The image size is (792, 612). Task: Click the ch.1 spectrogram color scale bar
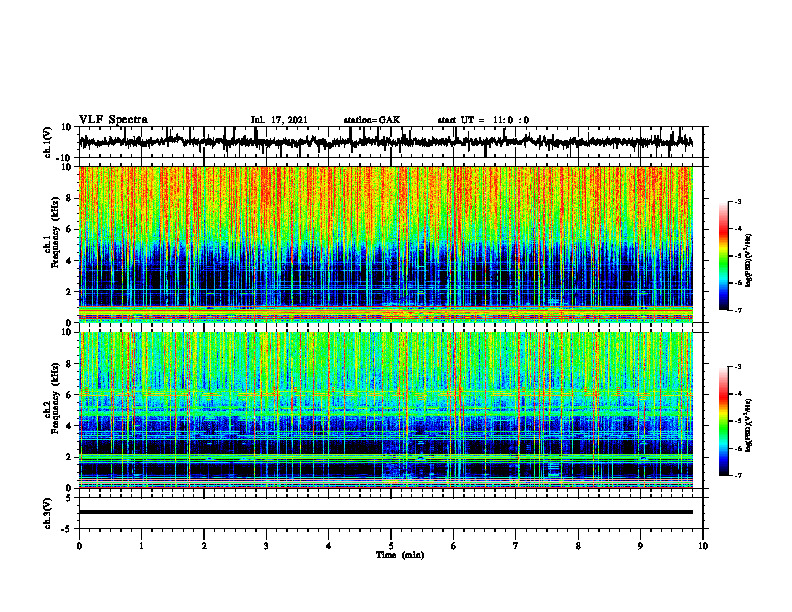click(723, 256)
